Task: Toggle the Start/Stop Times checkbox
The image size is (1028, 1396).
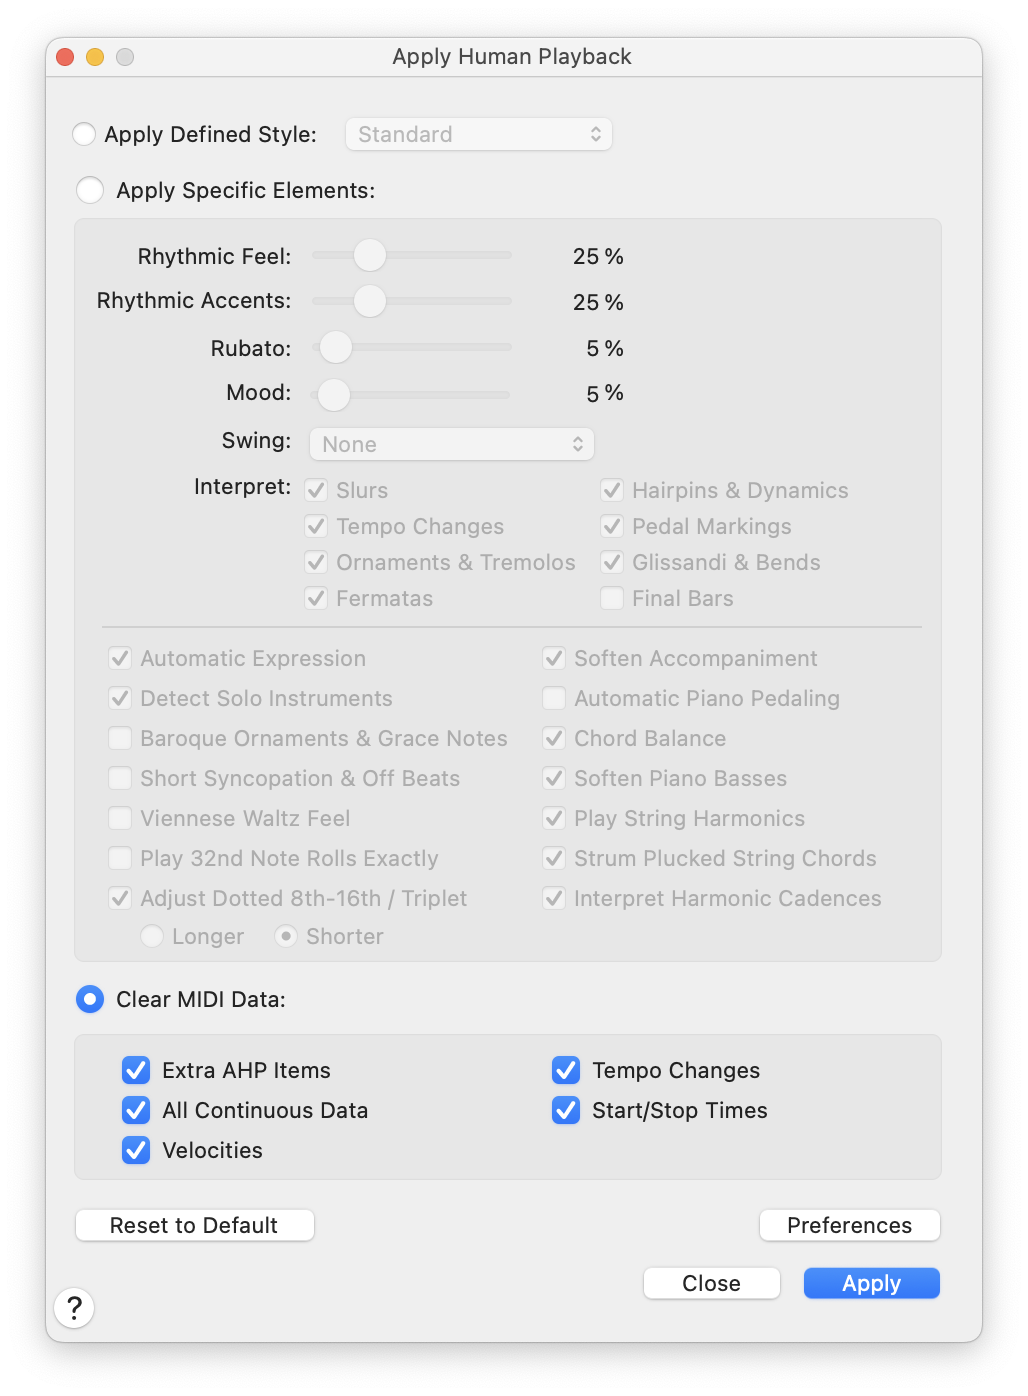Action: pyautogui.click(x=566, y=1110)
